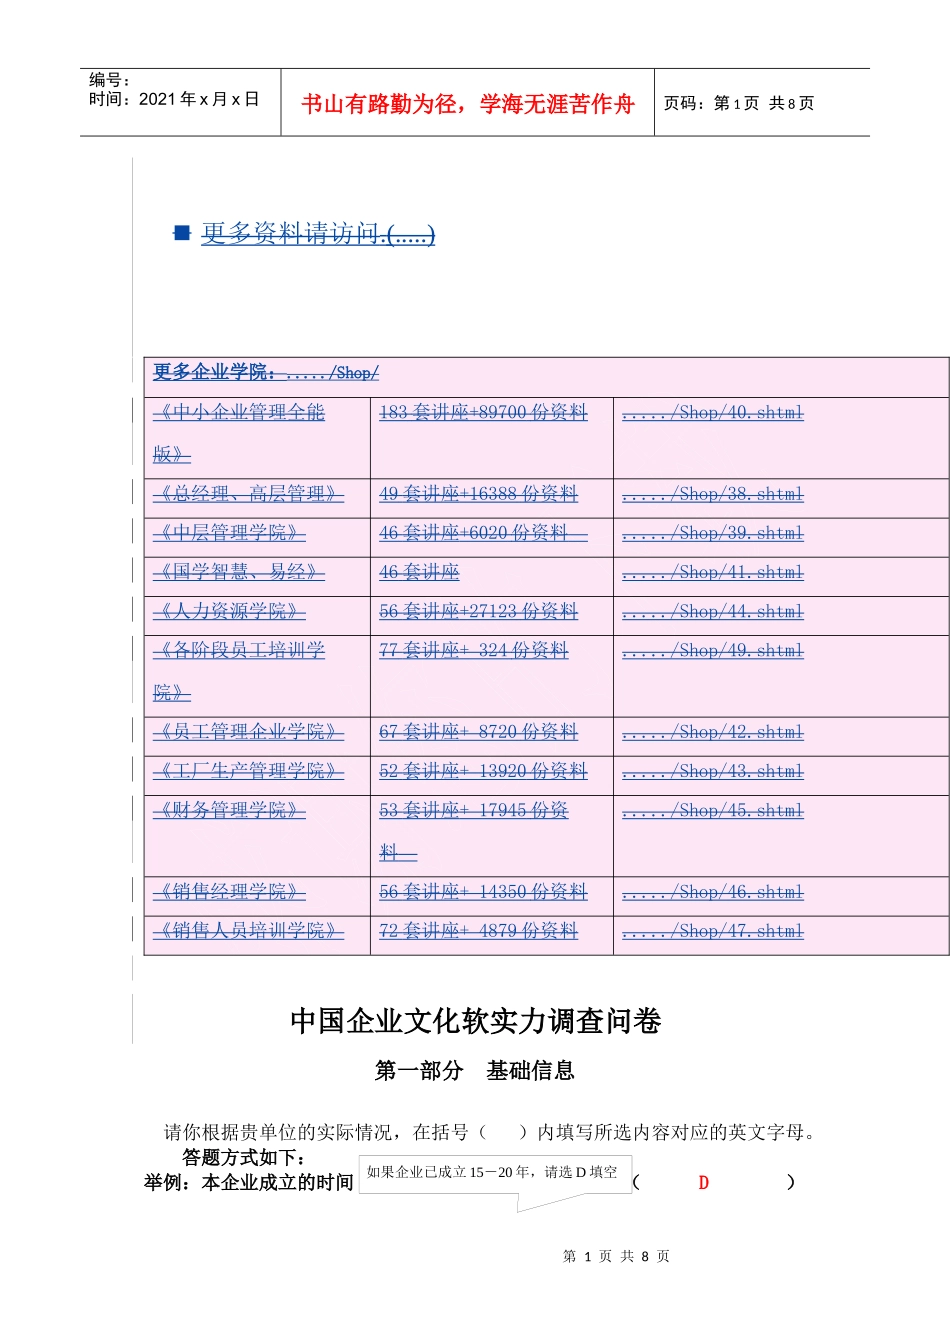Open the Shop/46.shtml link
Screen dimensions: 950x1344
713,892
